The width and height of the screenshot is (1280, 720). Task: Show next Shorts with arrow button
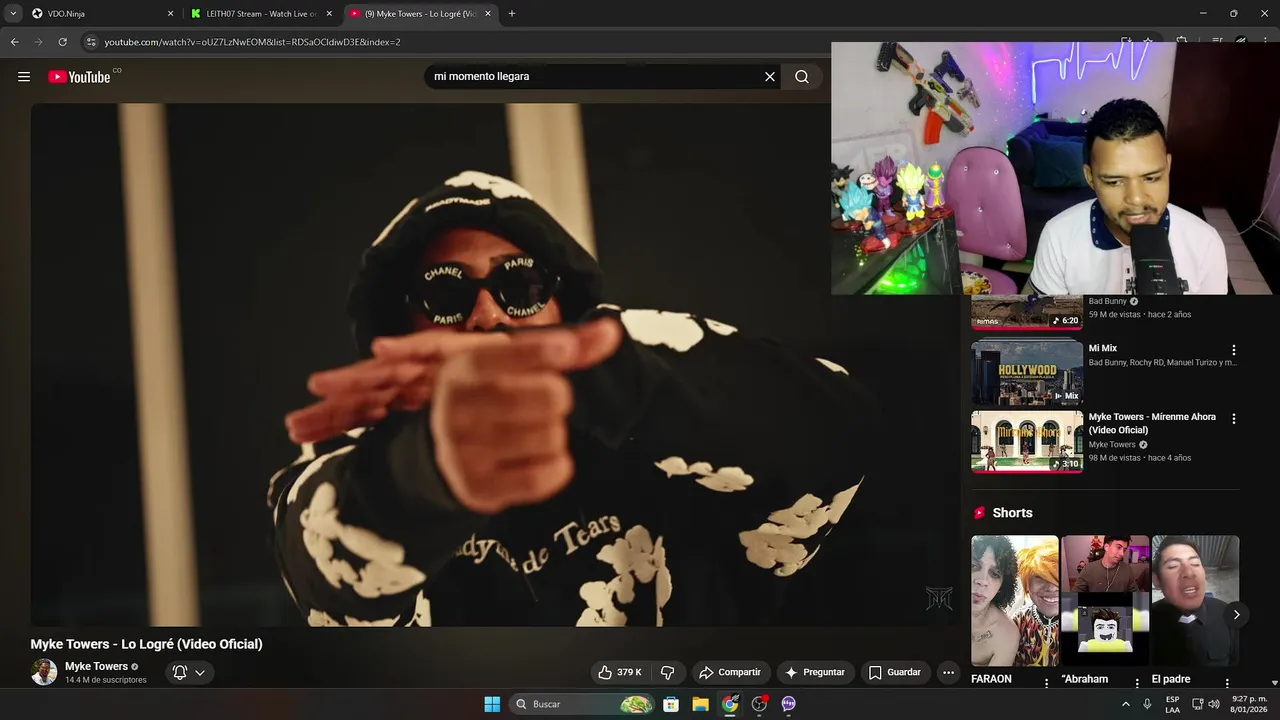click(x=1236, y=615)
